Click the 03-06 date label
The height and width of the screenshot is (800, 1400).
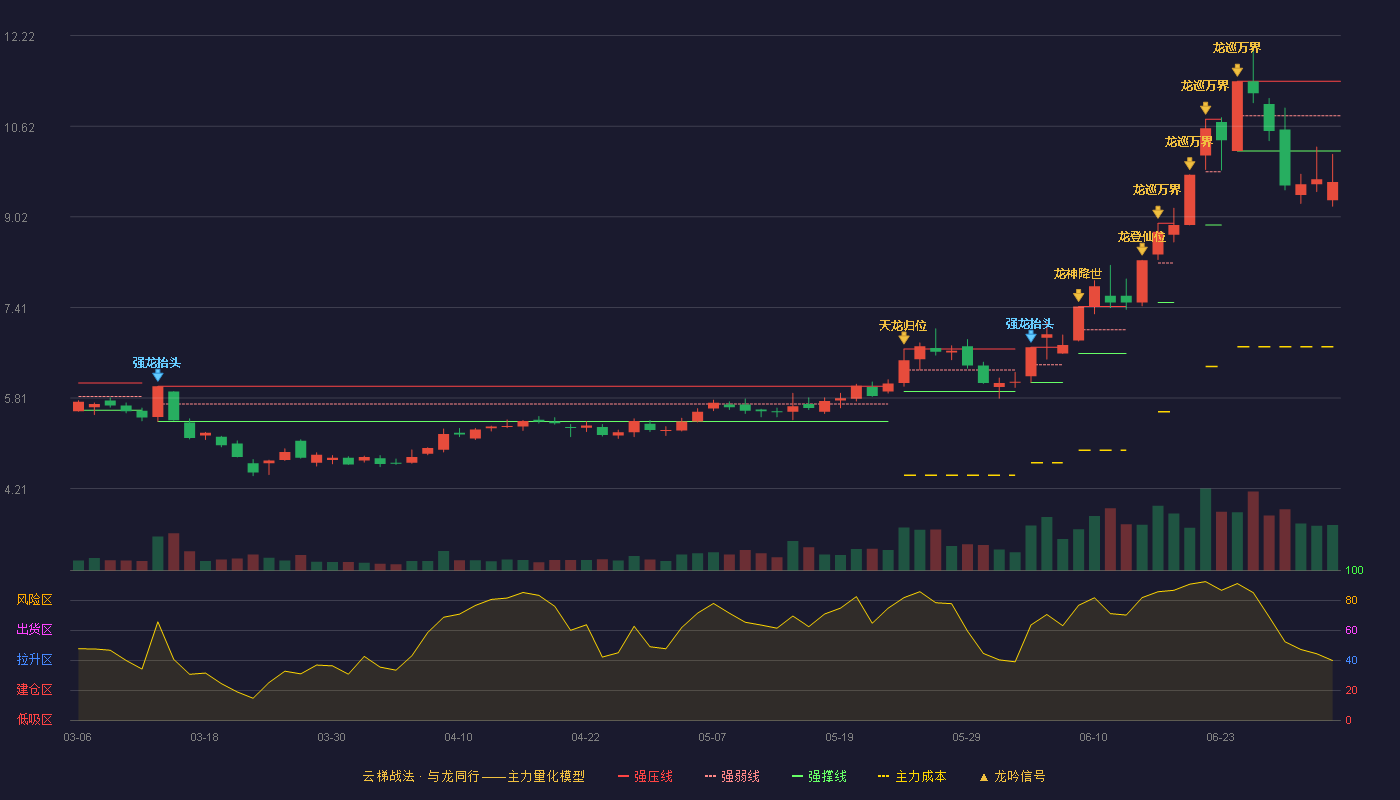[77, 737]
